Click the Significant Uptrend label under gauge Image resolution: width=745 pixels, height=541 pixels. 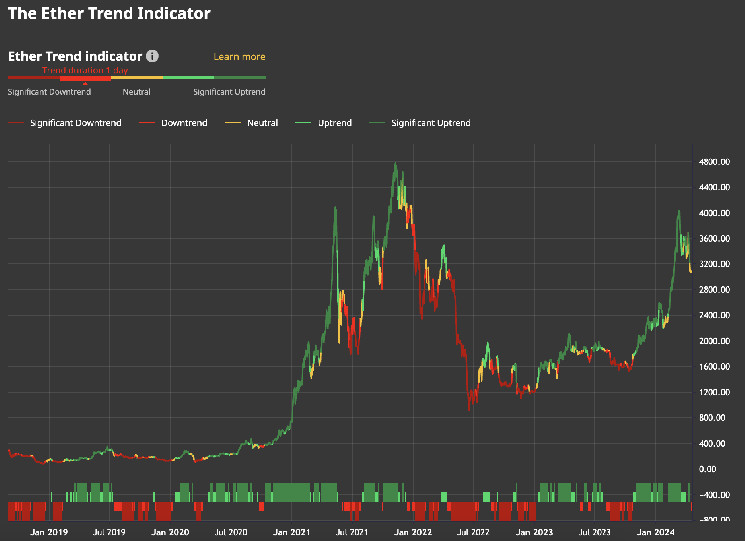coord(229,92)
